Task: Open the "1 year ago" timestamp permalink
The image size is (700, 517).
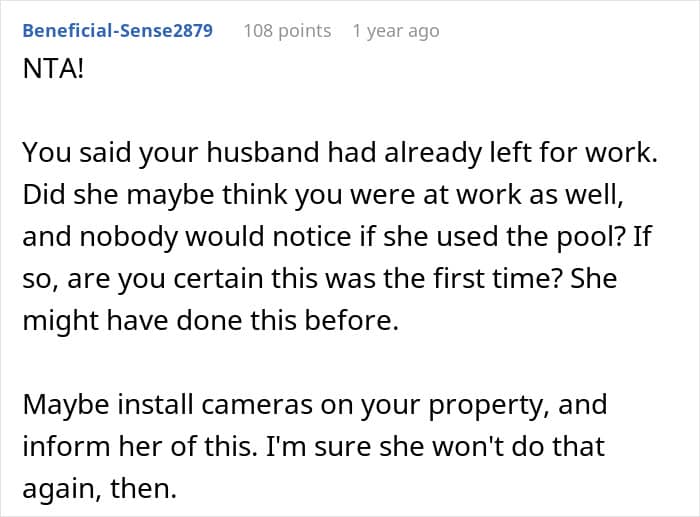Action: [x=395, y=31]
